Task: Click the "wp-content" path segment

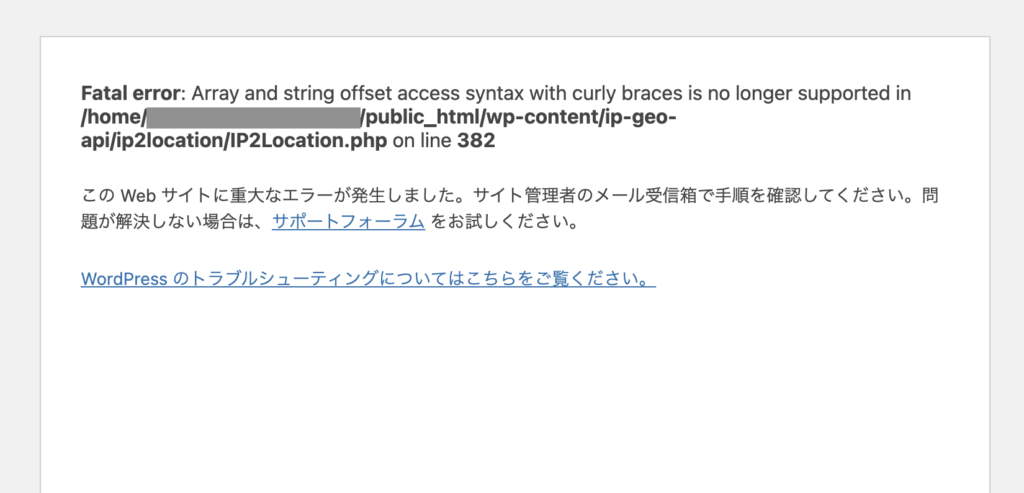Action: pos(534,118)
